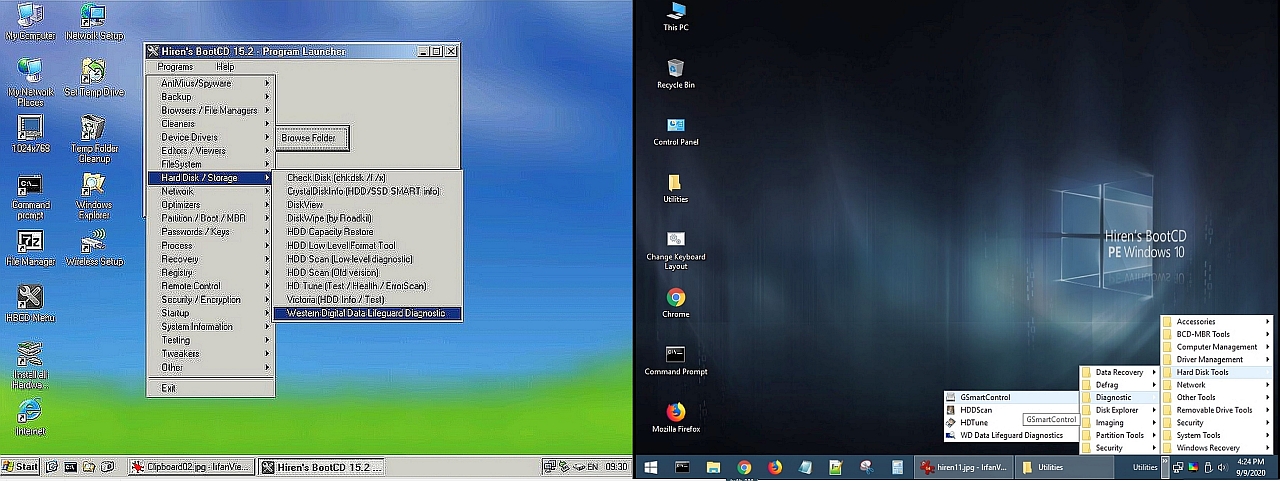Expand Recovery submenu
Image resolution: width=1280 pixels, height=481 pixels.
pyautogui.click(x=210, y=259)
